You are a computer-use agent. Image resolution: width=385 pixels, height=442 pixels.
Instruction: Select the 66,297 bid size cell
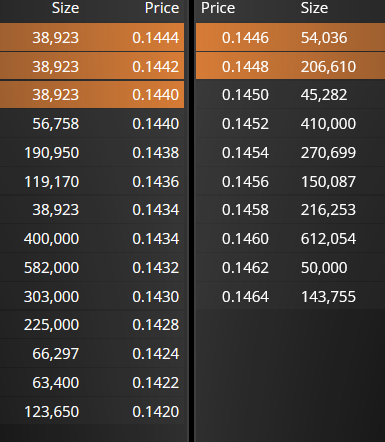click(x=56, y=354)
